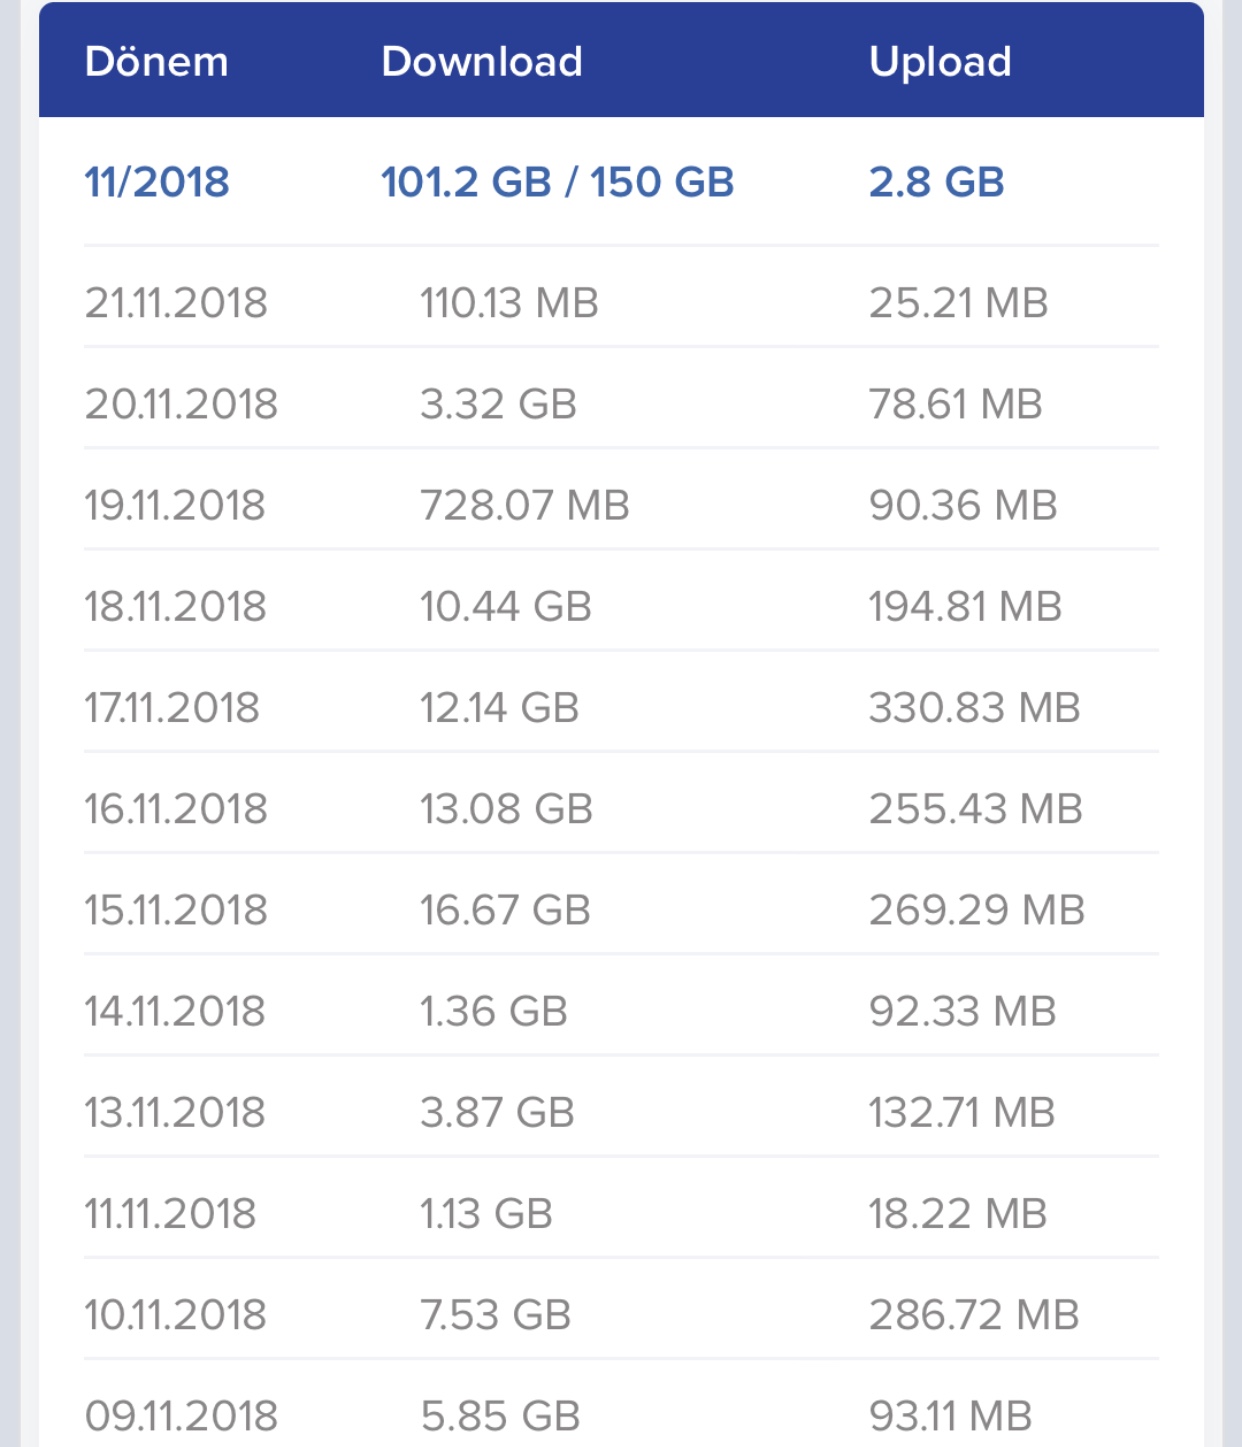1242x1447 pixels.
Task: Tap the 286.72 MB upload value
Action: coord(974,1314)
